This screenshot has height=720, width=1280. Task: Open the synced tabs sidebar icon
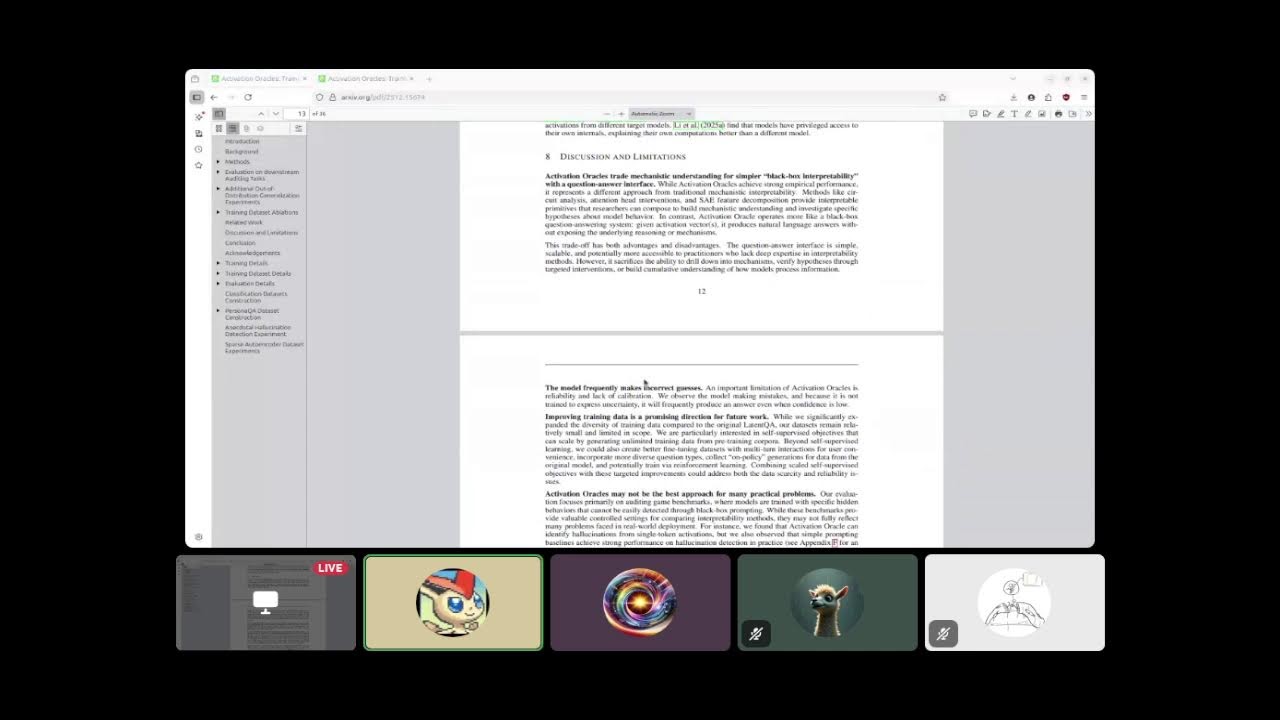(x=199, y=133)
